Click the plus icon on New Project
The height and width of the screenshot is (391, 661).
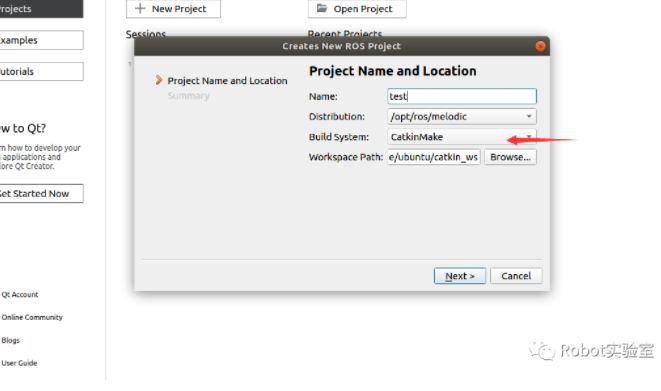point(140,8)
